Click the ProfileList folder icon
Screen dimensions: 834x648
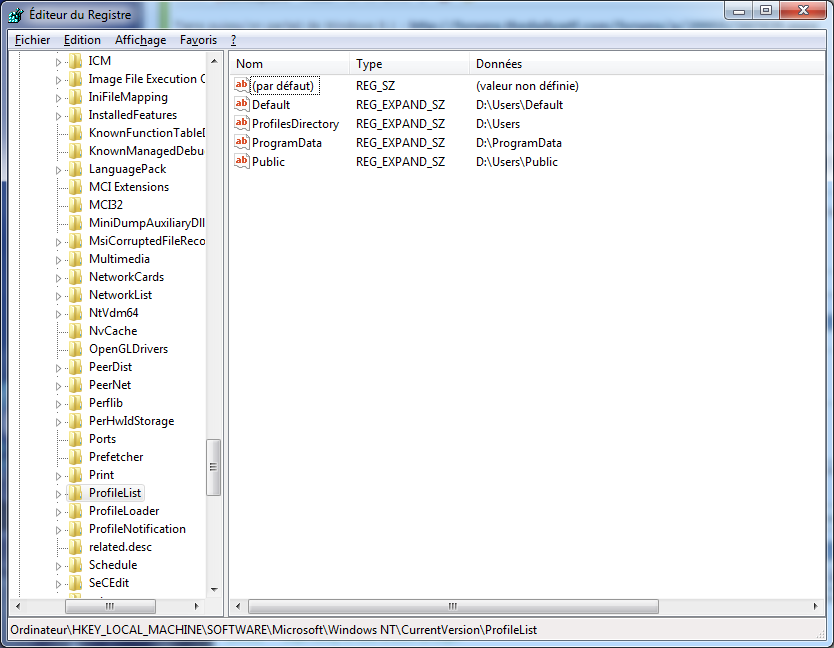coord(76,493)
